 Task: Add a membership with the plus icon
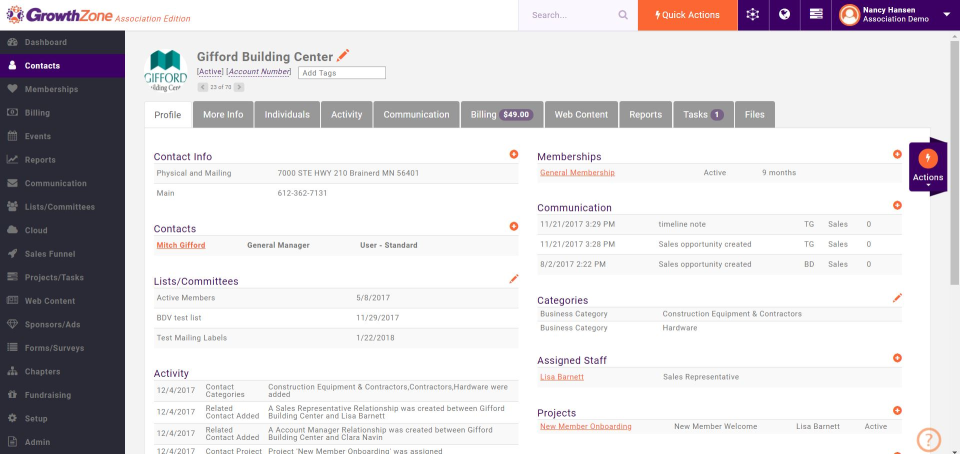click(897, 154)
